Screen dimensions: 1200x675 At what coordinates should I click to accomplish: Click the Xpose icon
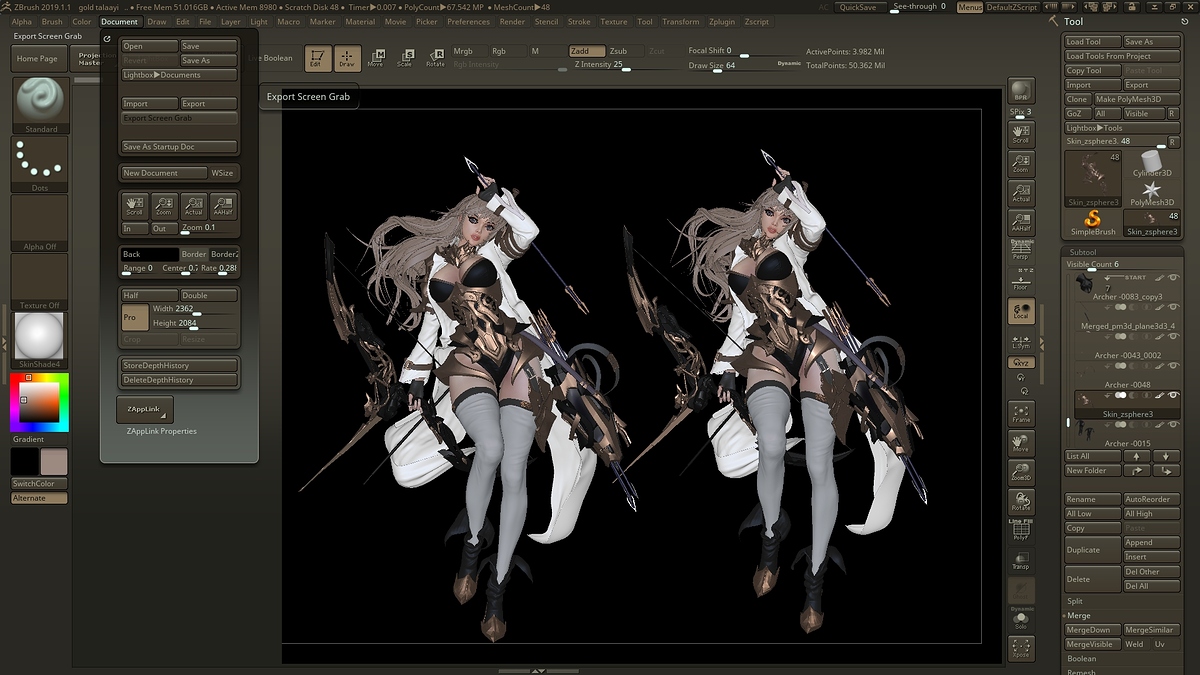[1020, 649]
